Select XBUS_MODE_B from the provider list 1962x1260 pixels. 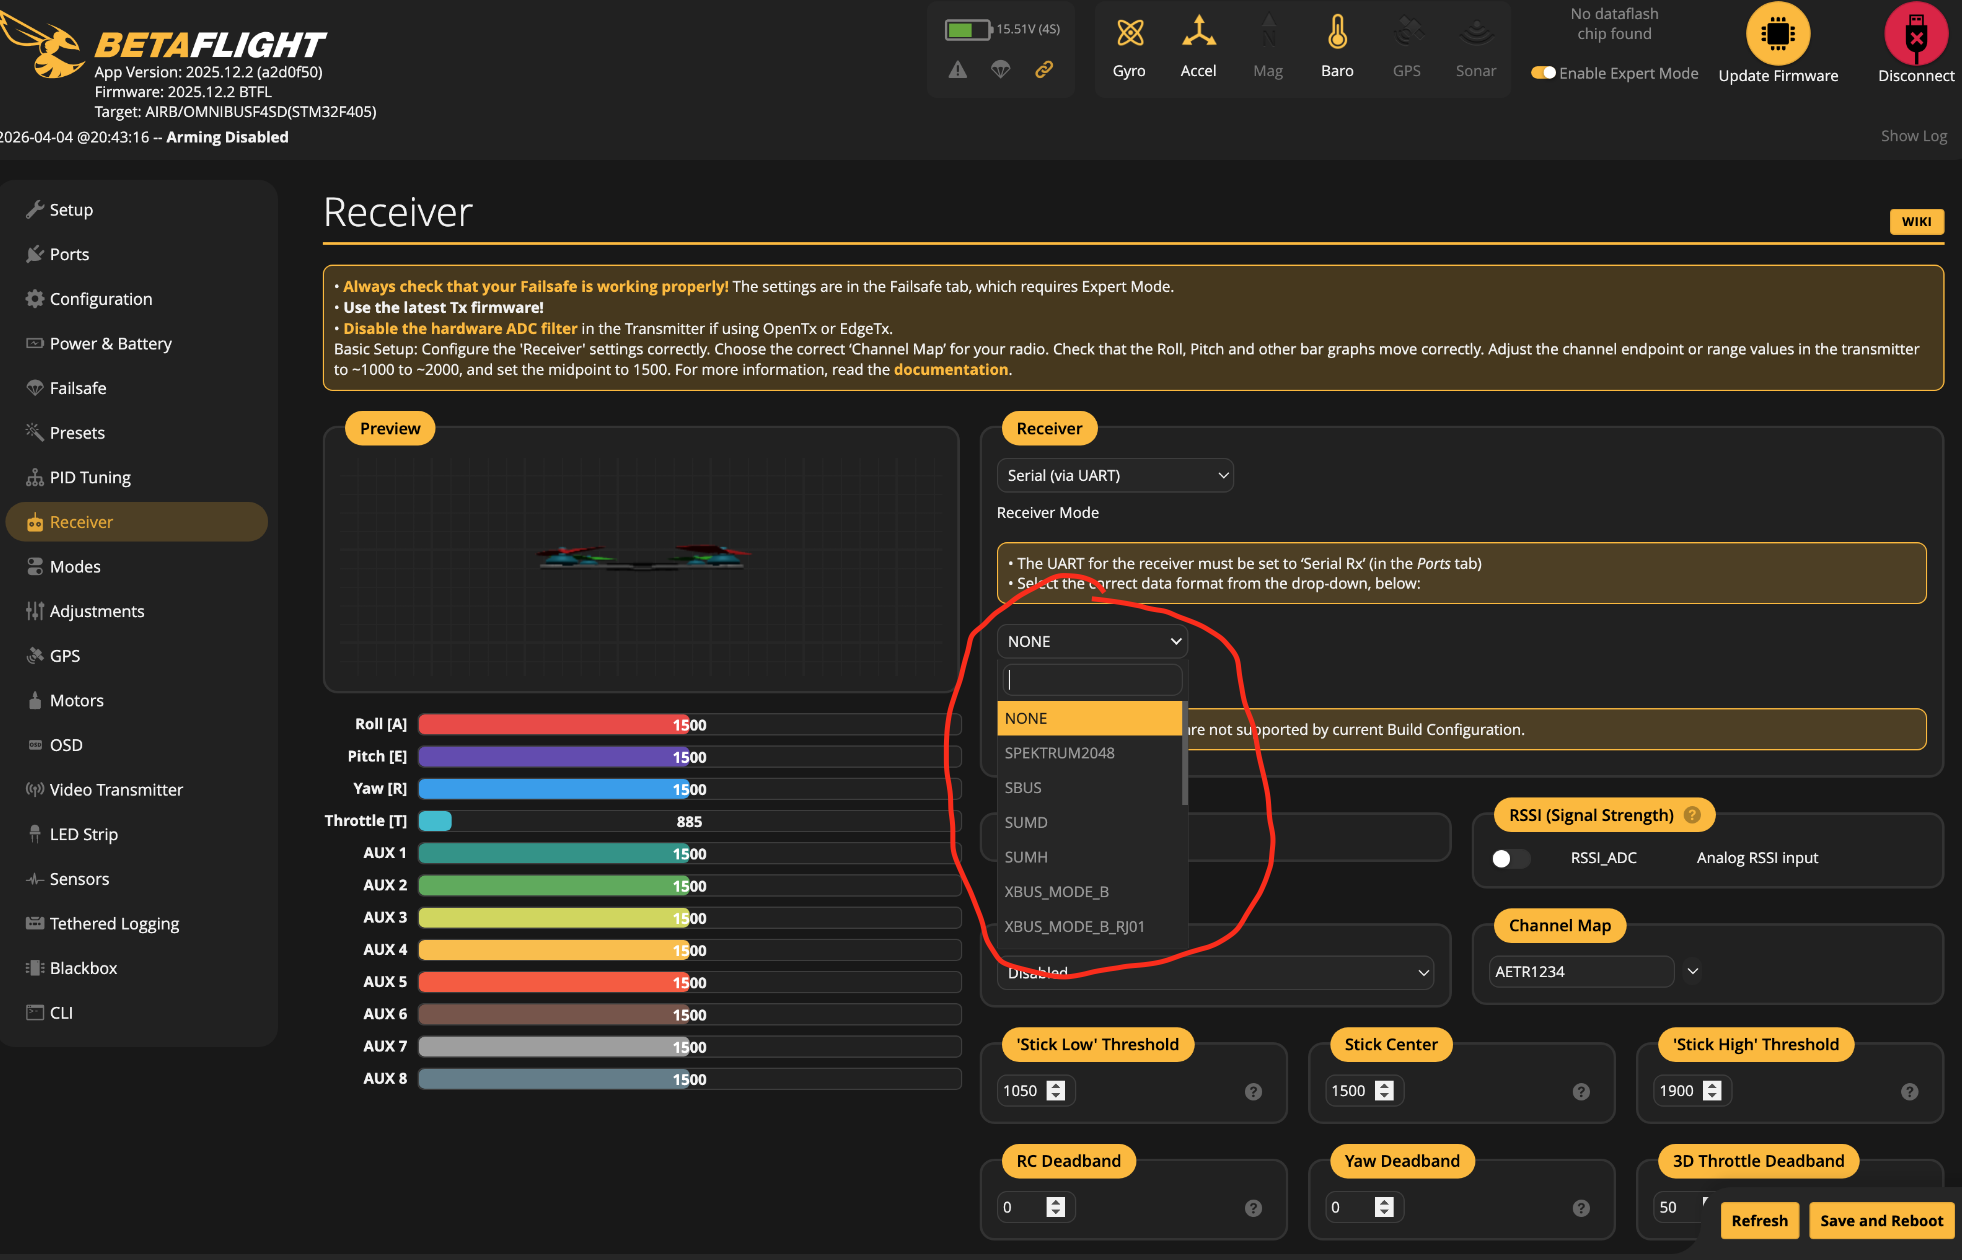coord(1090,892)
